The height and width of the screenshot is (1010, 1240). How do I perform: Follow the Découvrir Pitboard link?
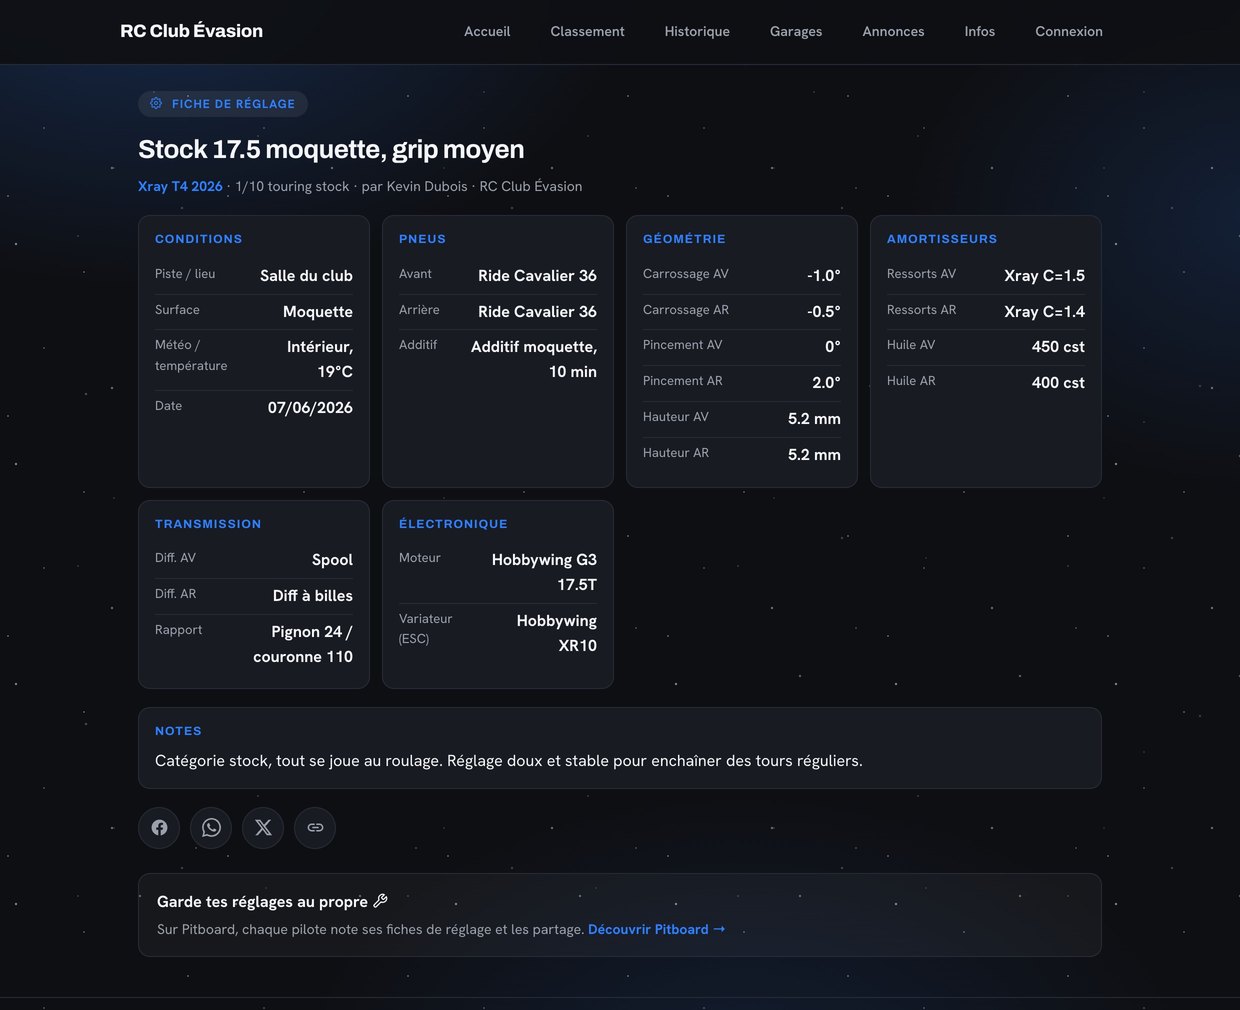click(x=656, y=929)
